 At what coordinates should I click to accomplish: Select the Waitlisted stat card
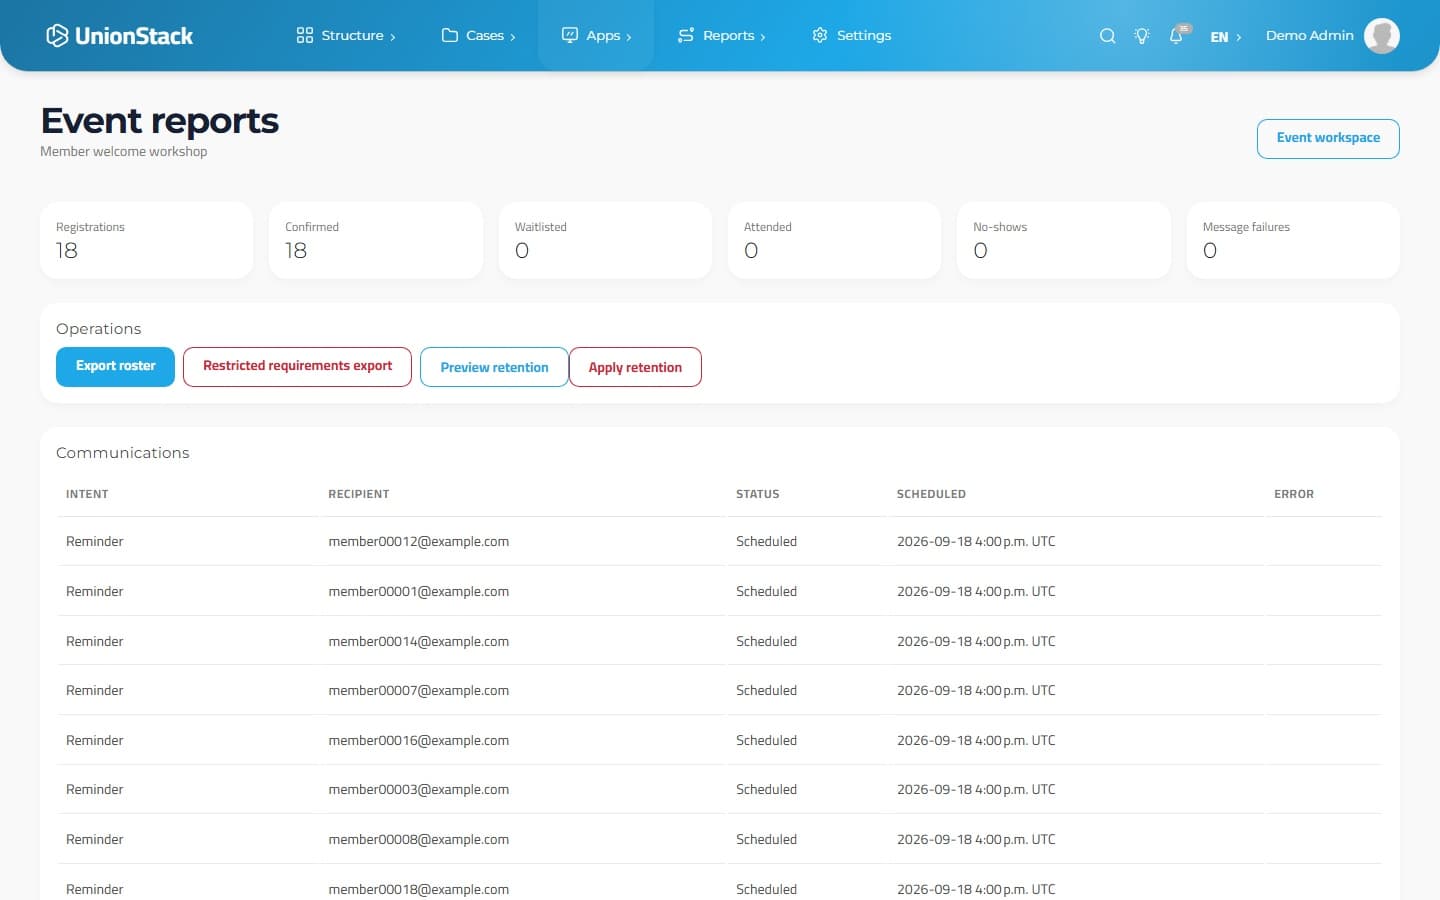(605, 240)
